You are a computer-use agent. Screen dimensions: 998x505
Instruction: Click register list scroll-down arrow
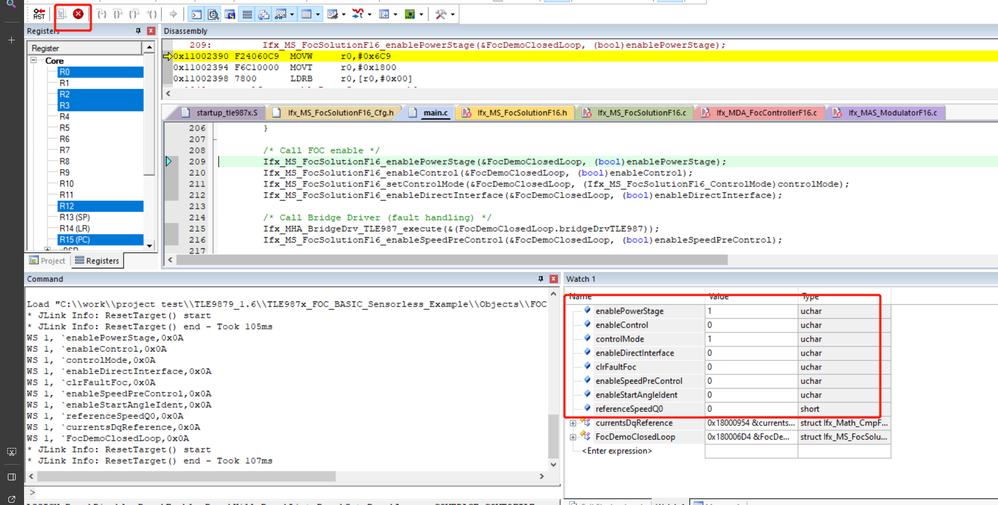149,245
